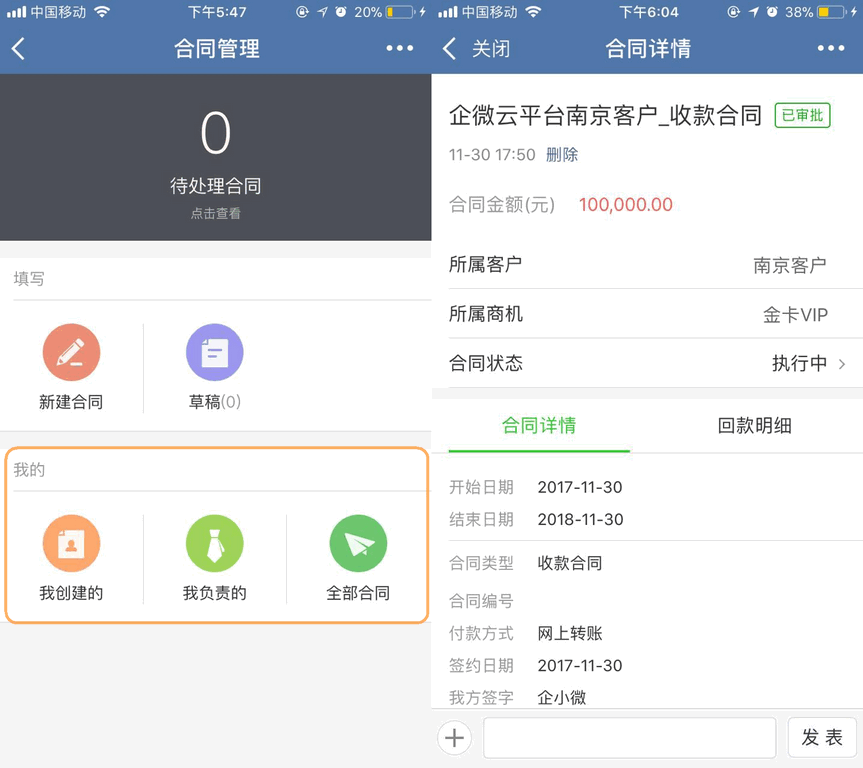
Task: Open the more options dots in 合同管理
Action: tap(399, 49)
